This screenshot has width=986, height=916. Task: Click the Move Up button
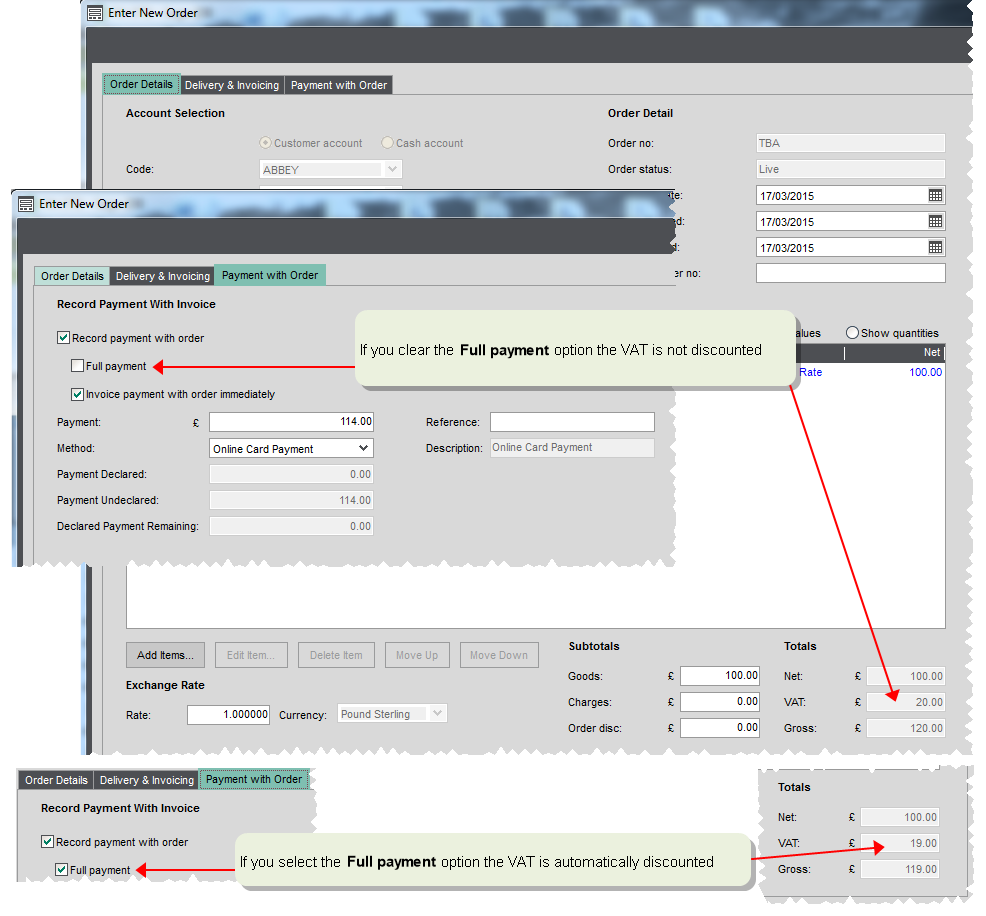click(416, 655)
